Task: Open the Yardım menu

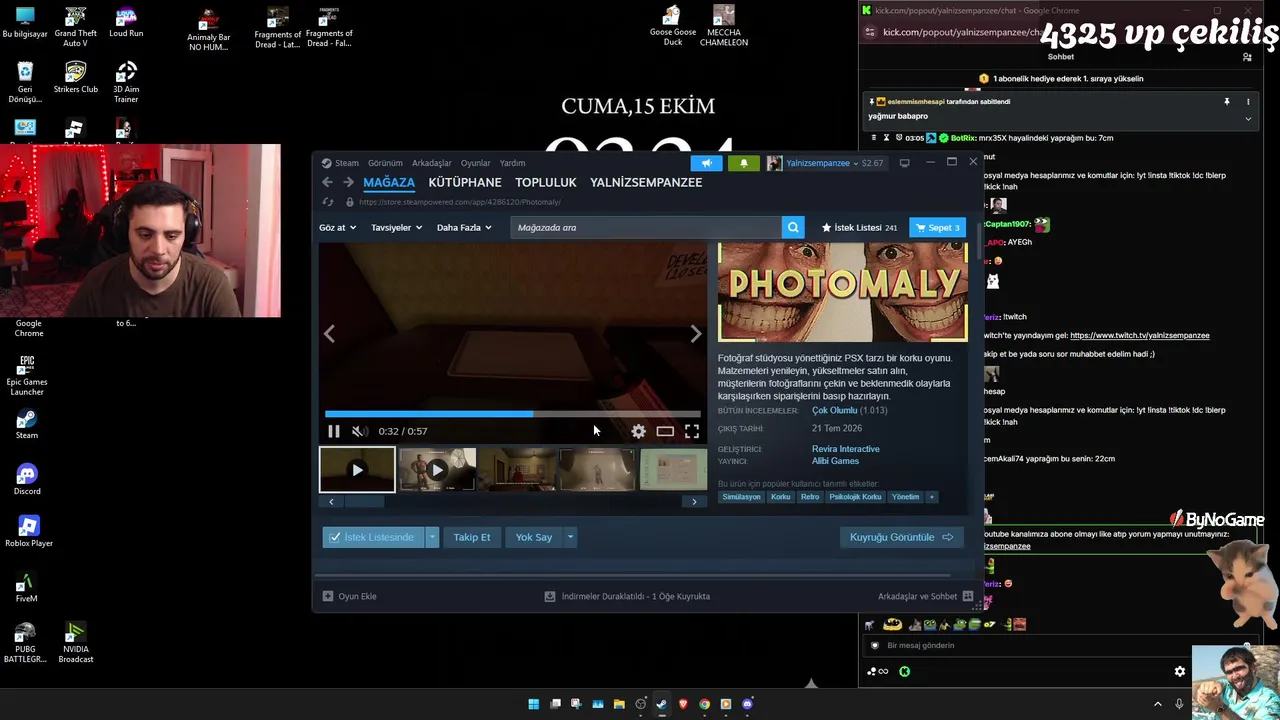Action: [x=512, y=163]
